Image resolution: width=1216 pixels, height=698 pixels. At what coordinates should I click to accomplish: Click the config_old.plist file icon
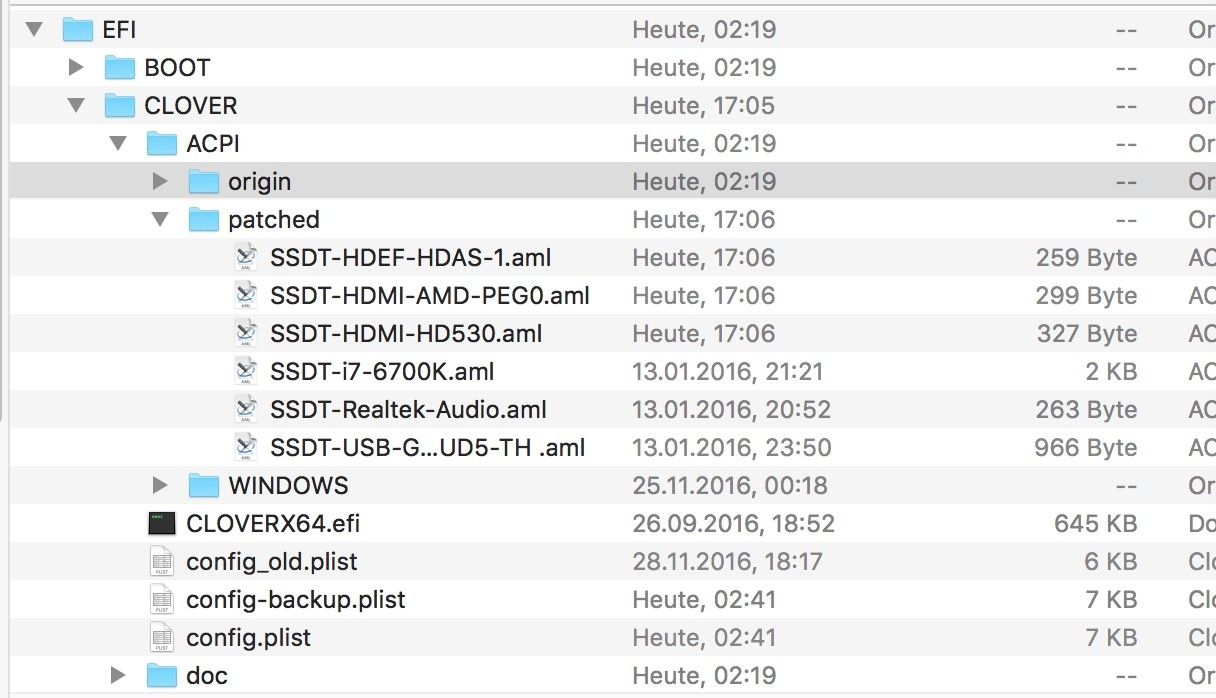162,561
